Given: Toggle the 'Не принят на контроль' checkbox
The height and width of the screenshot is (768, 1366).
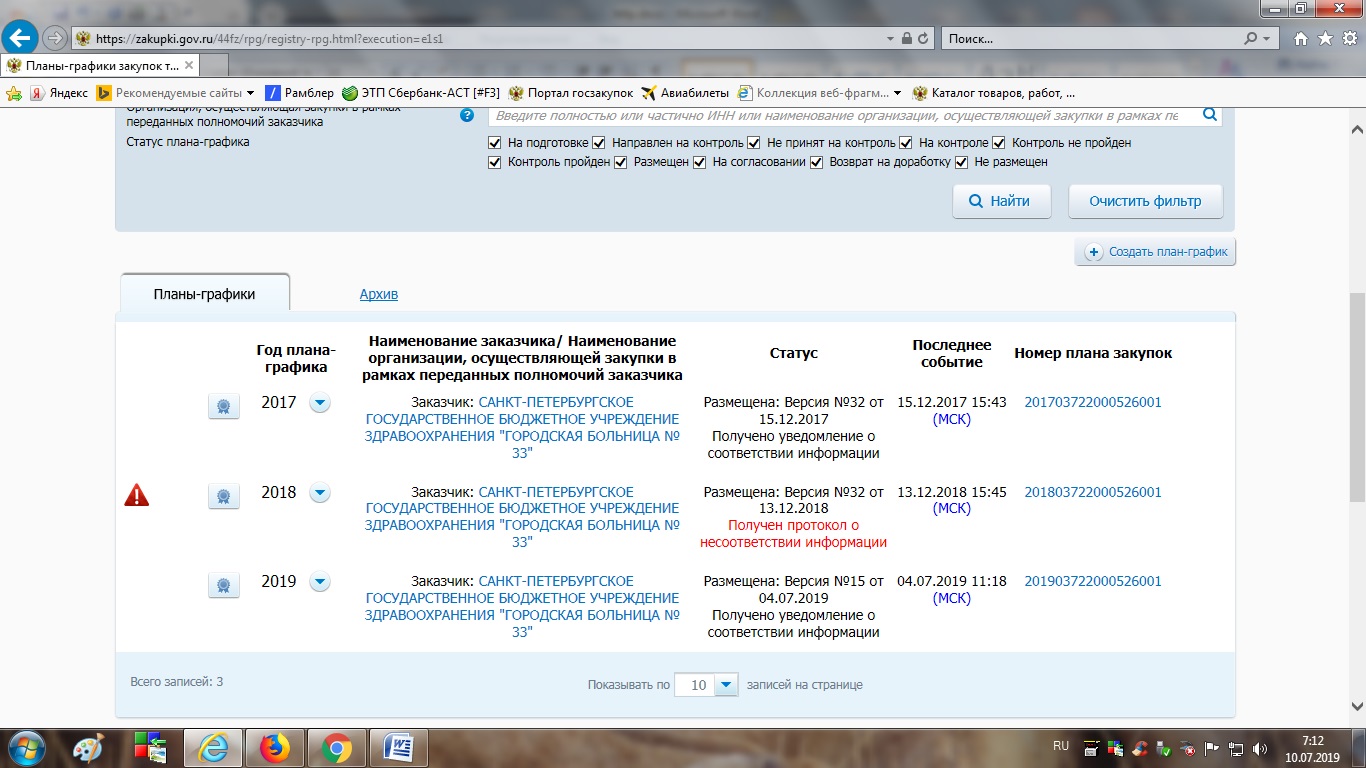Looking at the screenshot, I should (754, 143).
